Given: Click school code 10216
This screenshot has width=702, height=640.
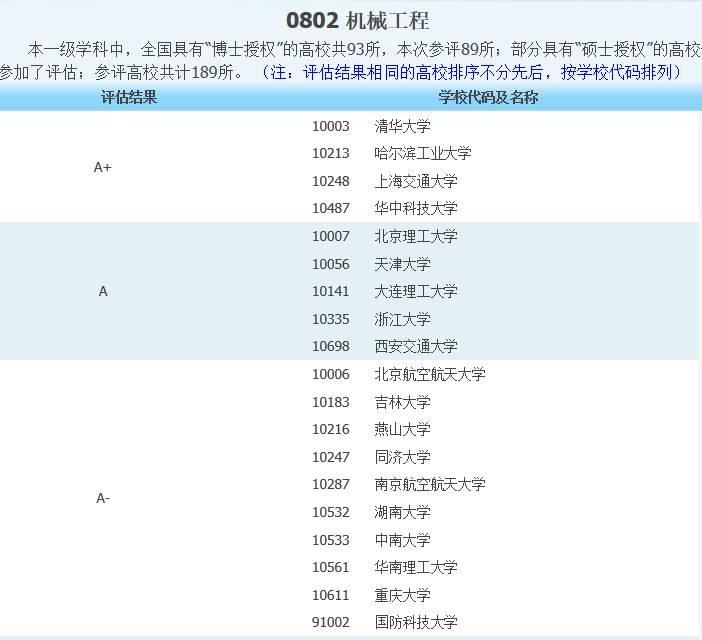Looking at the screenshot, I should (x=330, y=429).
